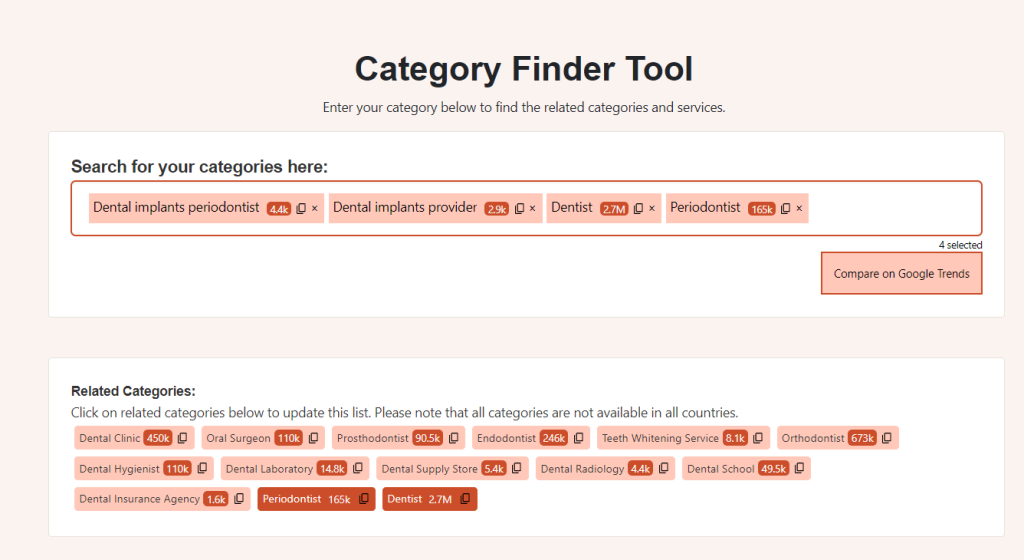Copy the Dental implants provider tag
The height and width of the screenshot is (560, 1024).
click(x=520, y=209)
